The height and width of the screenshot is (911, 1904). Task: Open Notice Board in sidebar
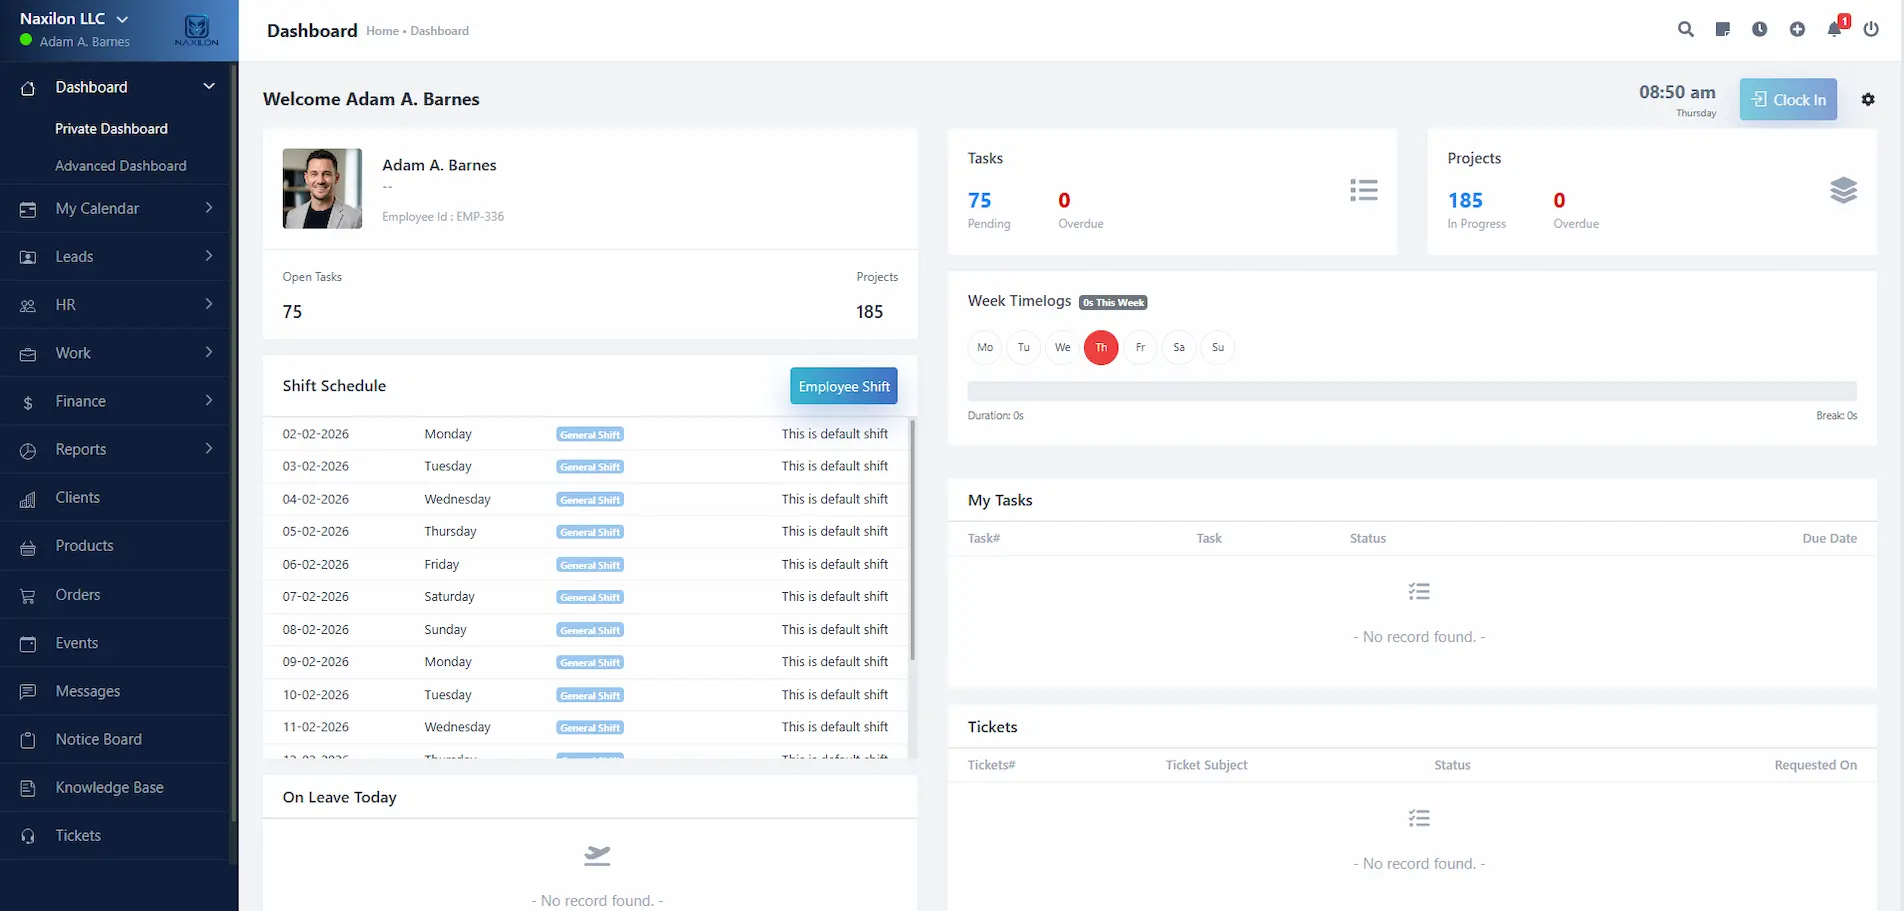point(99,740)
